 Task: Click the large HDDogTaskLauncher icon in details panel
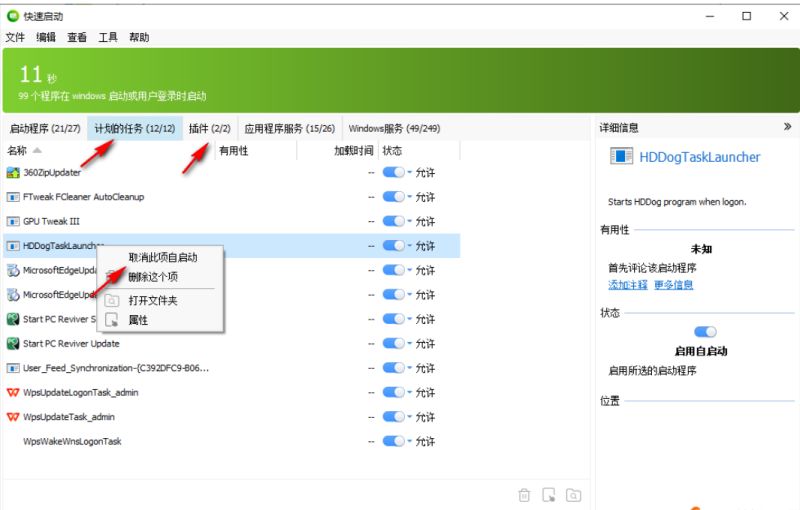click(621, 156)
